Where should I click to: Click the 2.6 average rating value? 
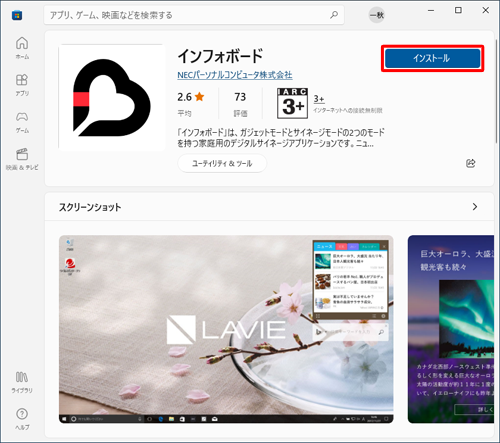tap(184, 97)
